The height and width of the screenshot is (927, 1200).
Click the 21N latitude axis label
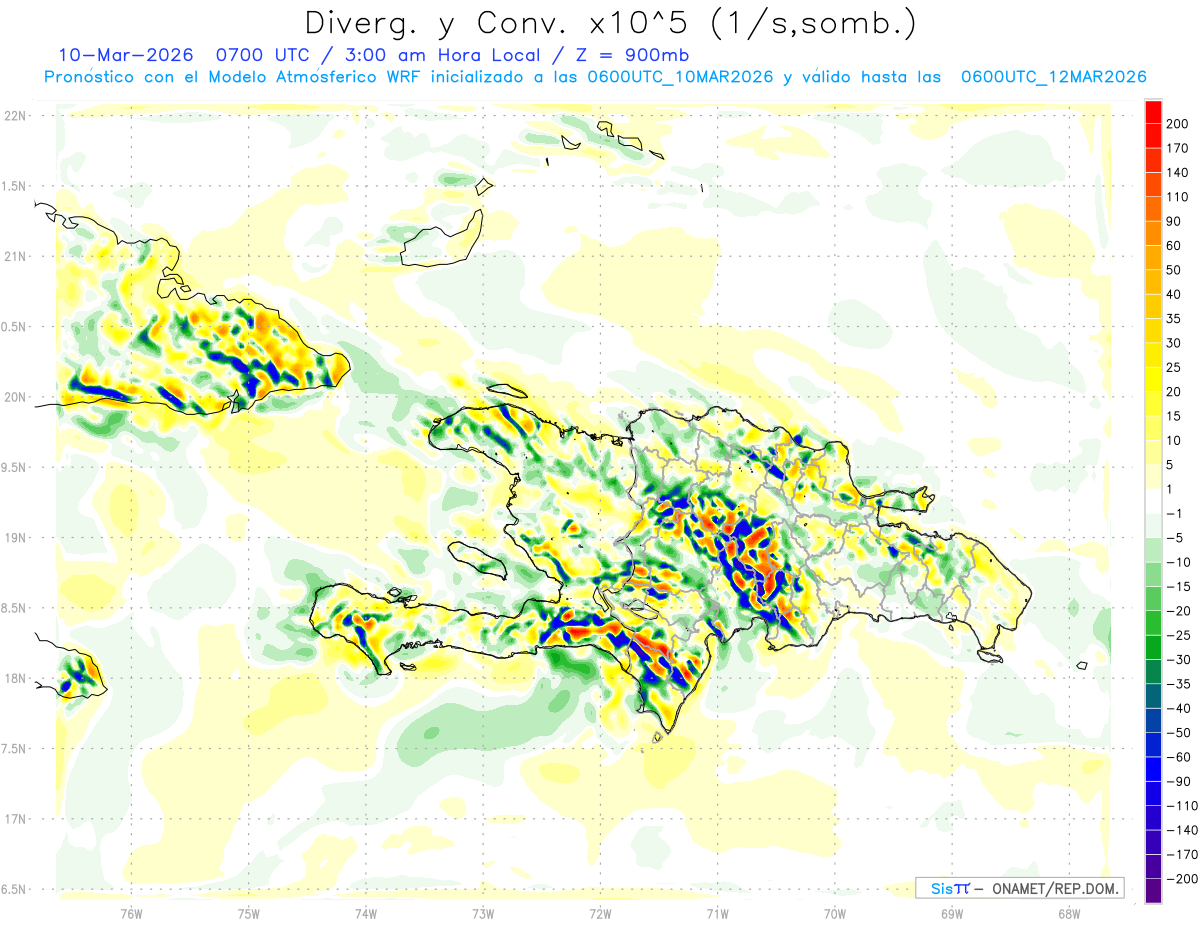pos(17,256)
